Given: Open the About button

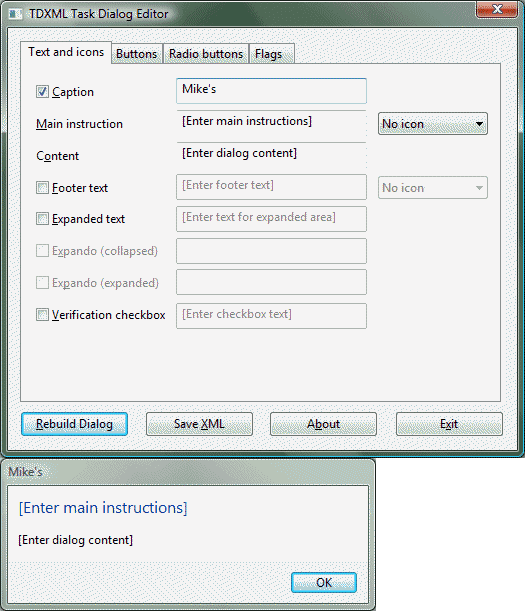Looking at the screenshot, I should [x=323, y=424].
